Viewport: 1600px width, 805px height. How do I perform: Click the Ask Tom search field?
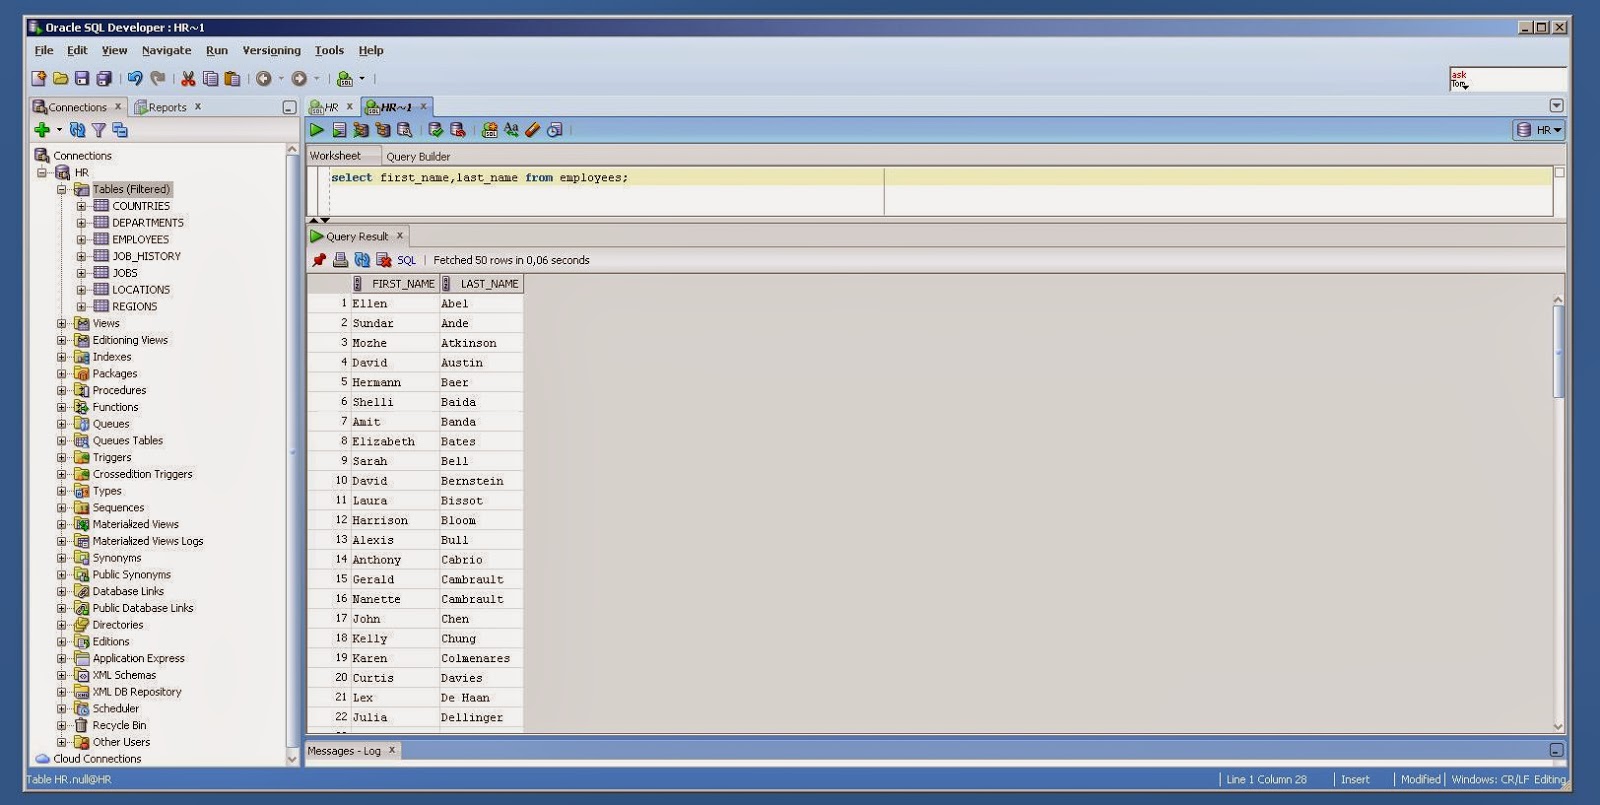point(1507,79)
